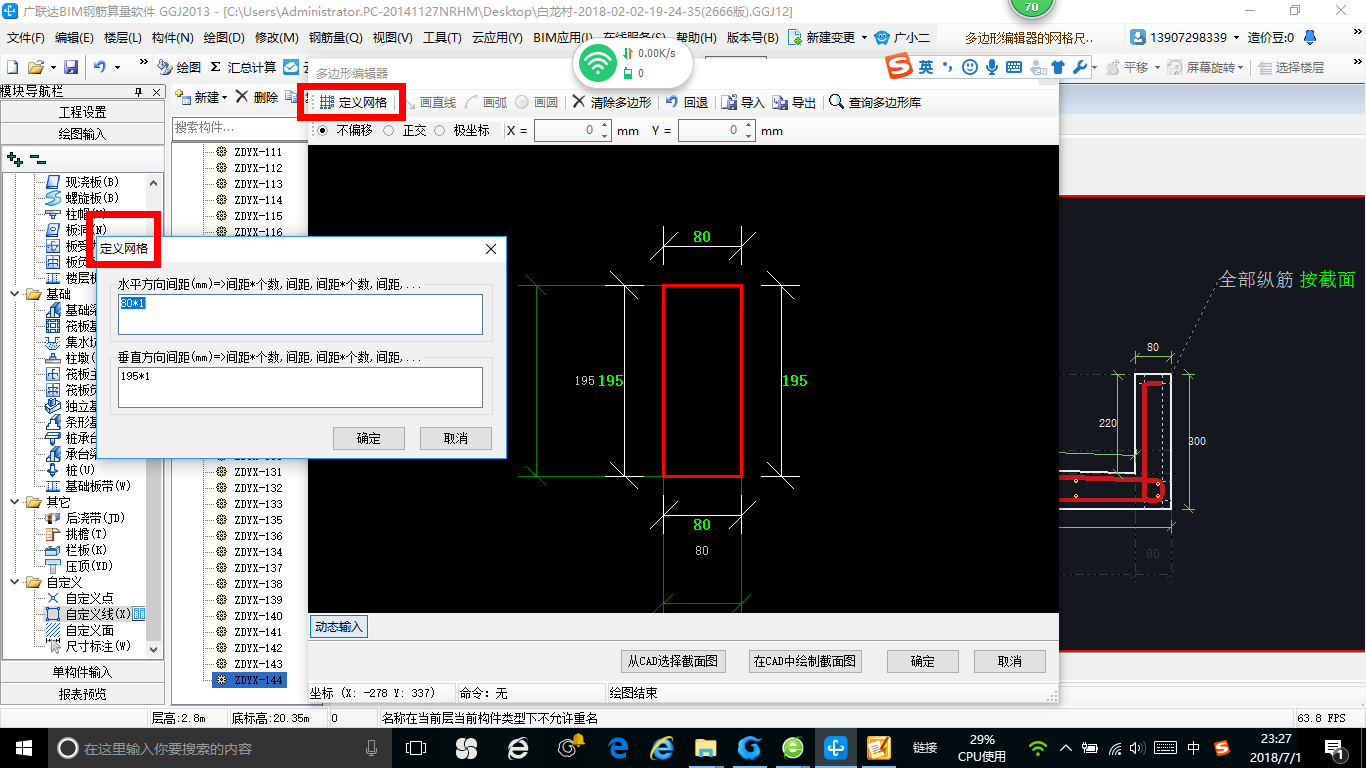The image size is (1366, 768).
Task: Click the Sogou microphone voice input icon
Action: coord(992,67)
